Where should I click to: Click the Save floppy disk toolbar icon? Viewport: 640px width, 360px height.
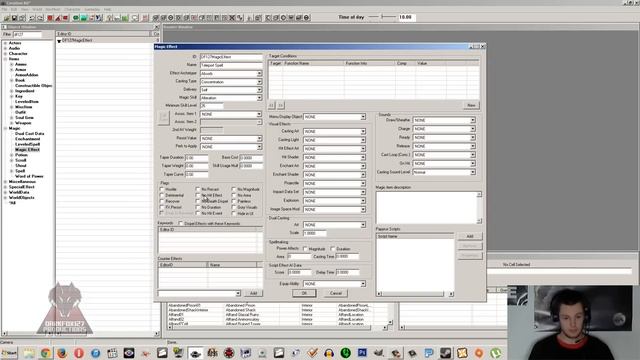[14, 18]
